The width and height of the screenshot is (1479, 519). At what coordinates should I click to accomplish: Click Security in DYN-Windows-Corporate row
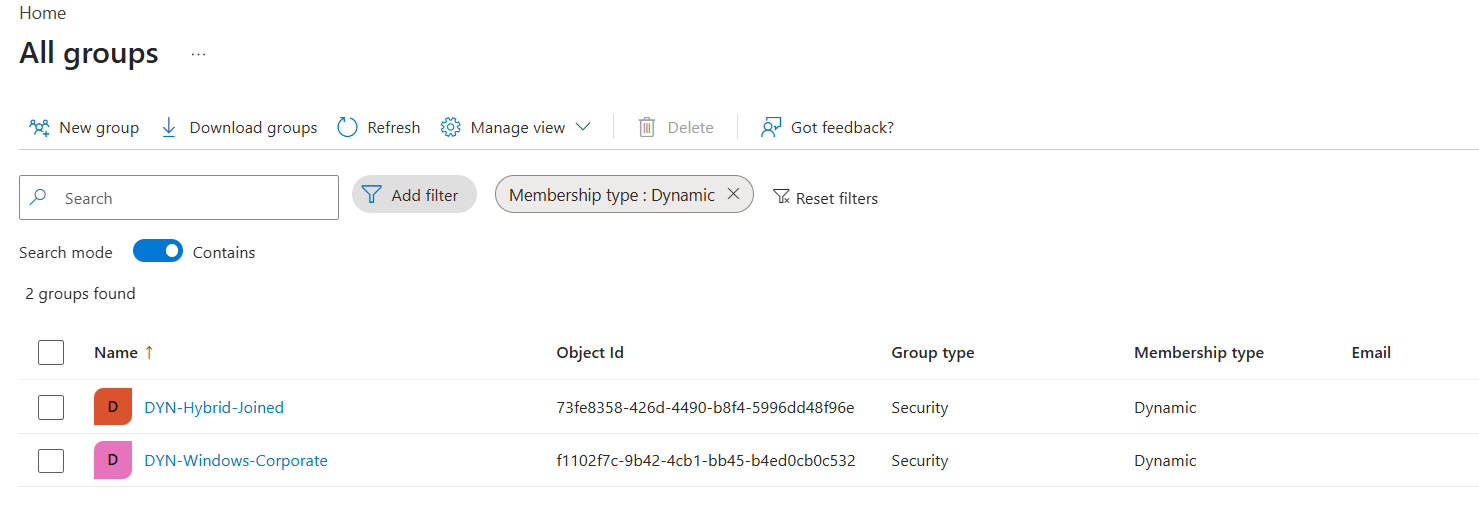pos(920,460)
